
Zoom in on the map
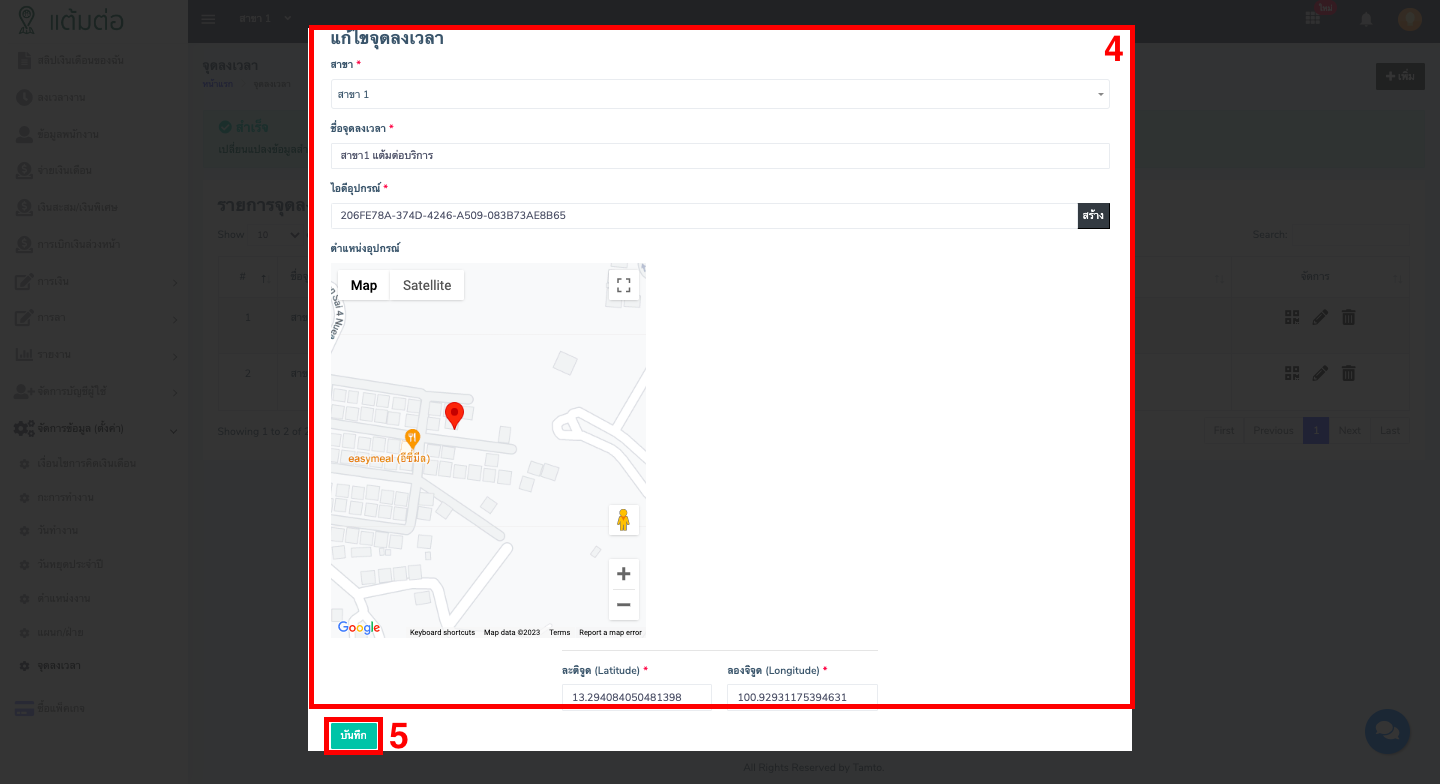pos(623,574)
